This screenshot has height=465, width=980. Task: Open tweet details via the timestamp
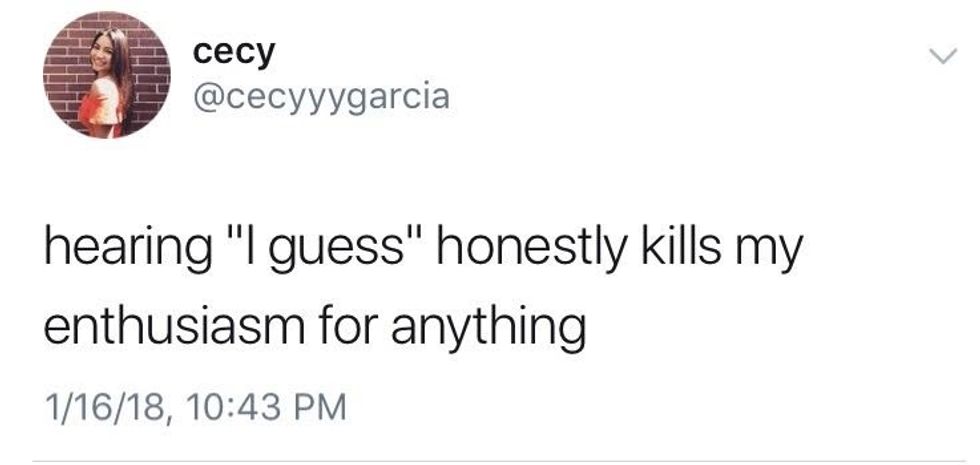pyautogui.click(x=194, y=406)
